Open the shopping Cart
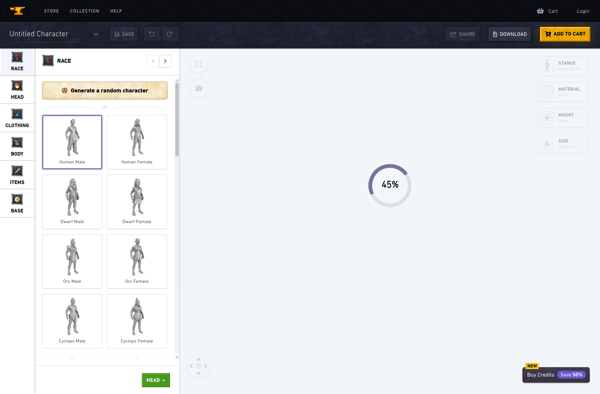 (547, 11)
